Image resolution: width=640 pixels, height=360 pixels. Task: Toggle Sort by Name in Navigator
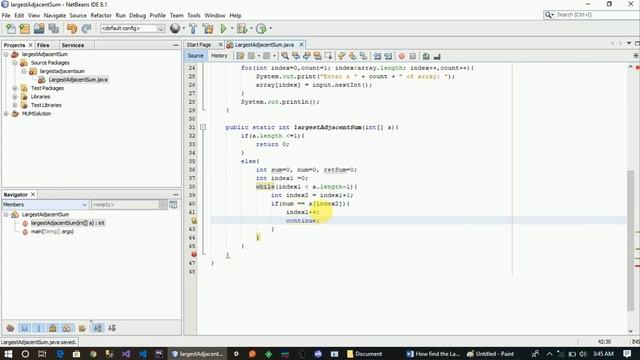(98, 328)
